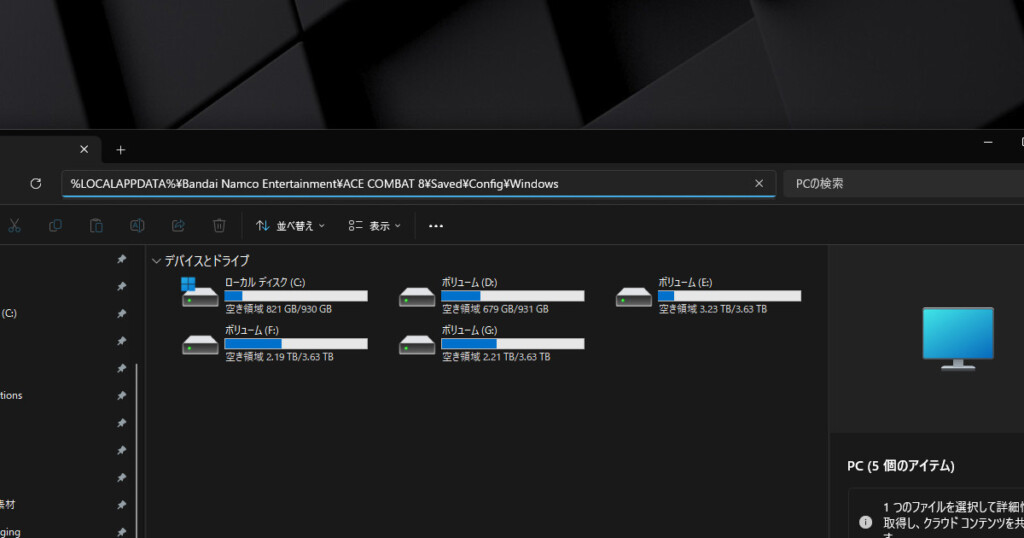Click the E: drive usage bar
Image resolution: width=1024 pixels, height=538 pixels.
pyautogui.click(x=729, y=296)
